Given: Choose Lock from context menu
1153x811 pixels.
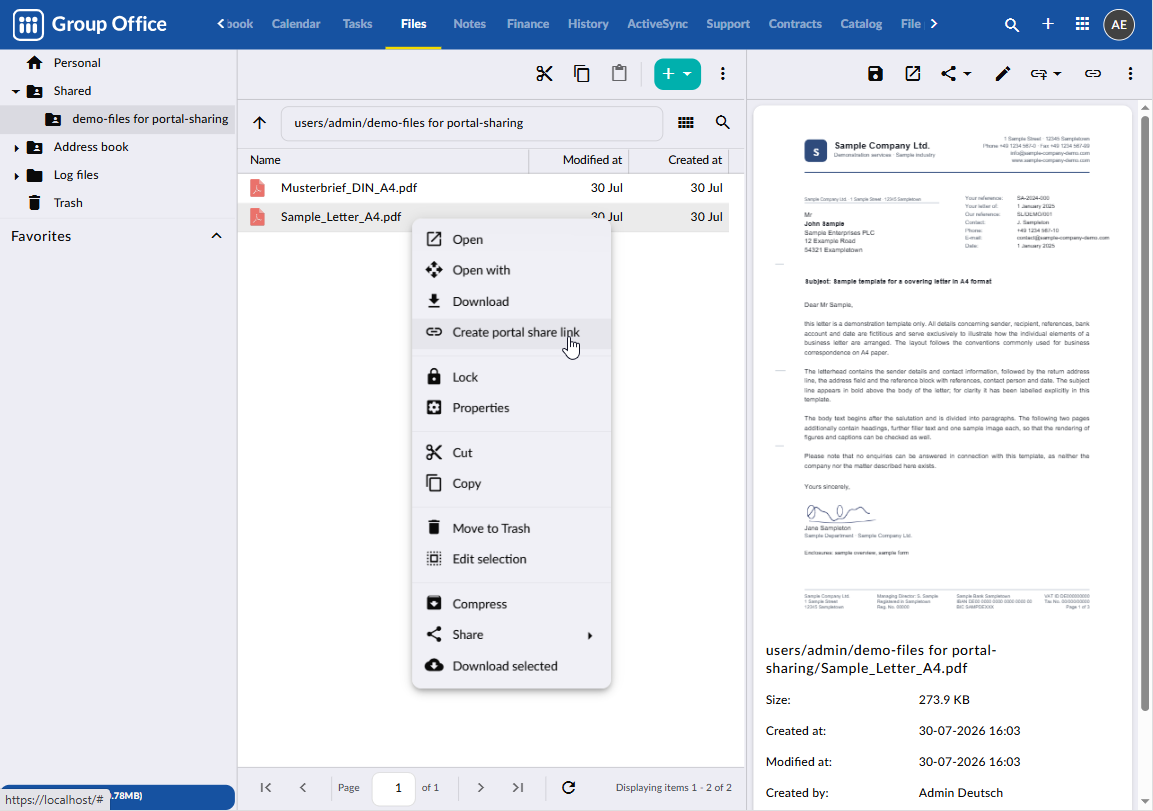Looking at the screenshot, I should coord(511,377).
